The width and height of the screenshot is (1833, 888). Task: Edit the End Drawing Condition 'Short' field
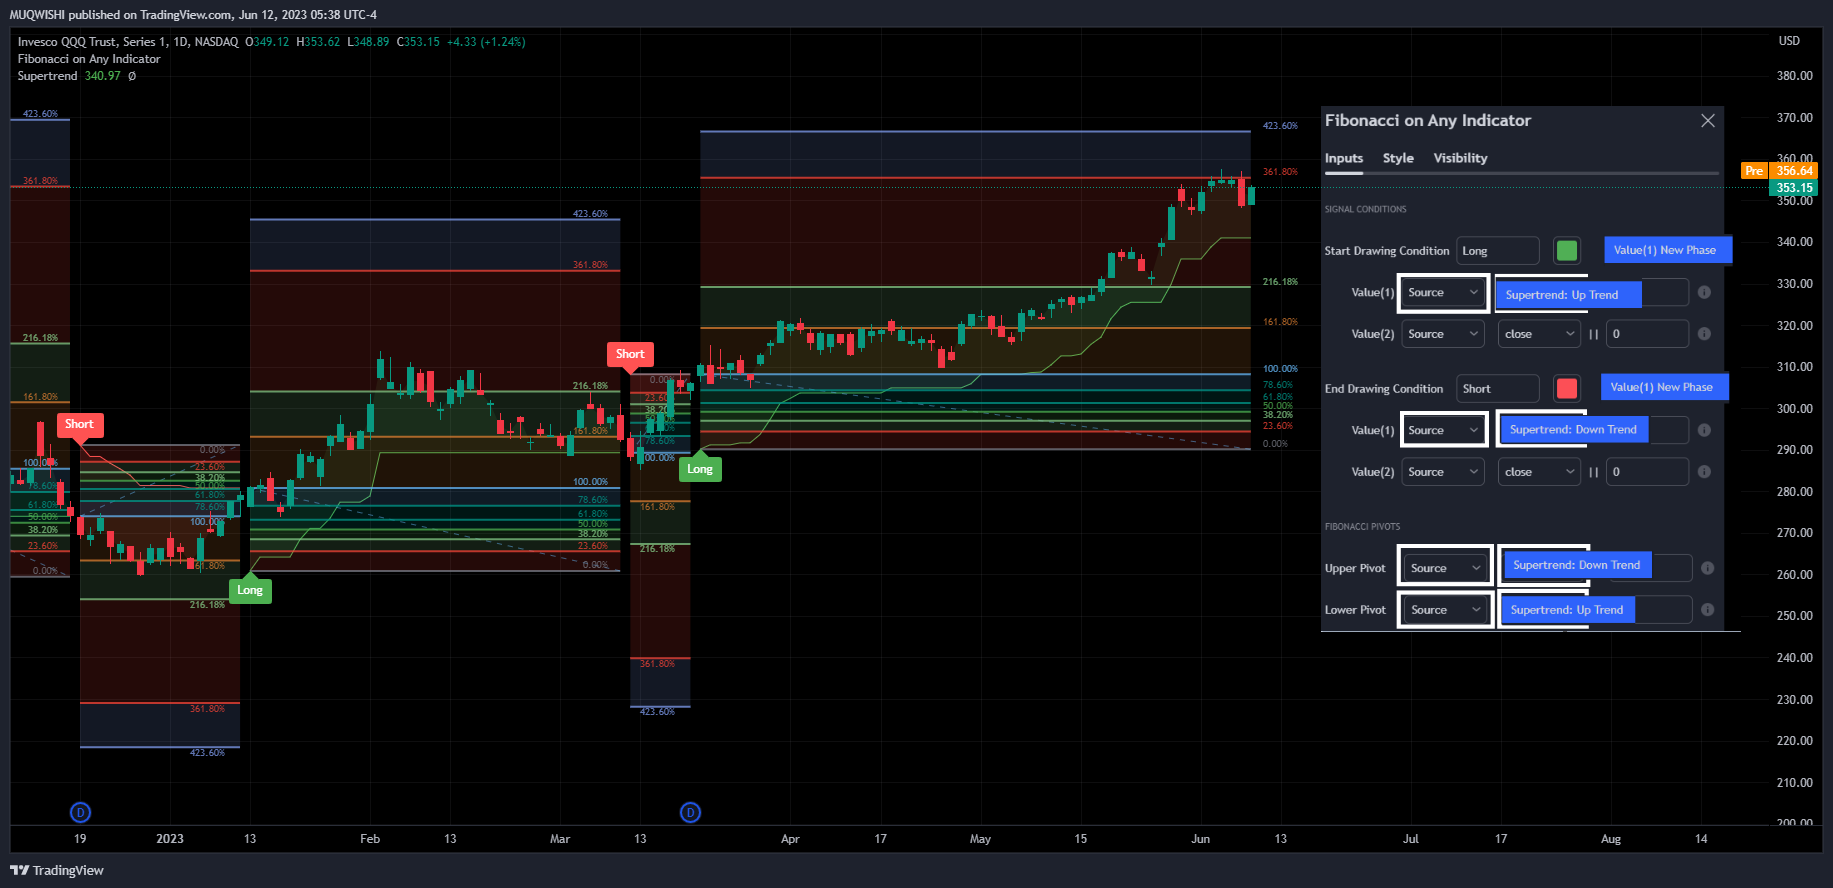point(1498,389)
